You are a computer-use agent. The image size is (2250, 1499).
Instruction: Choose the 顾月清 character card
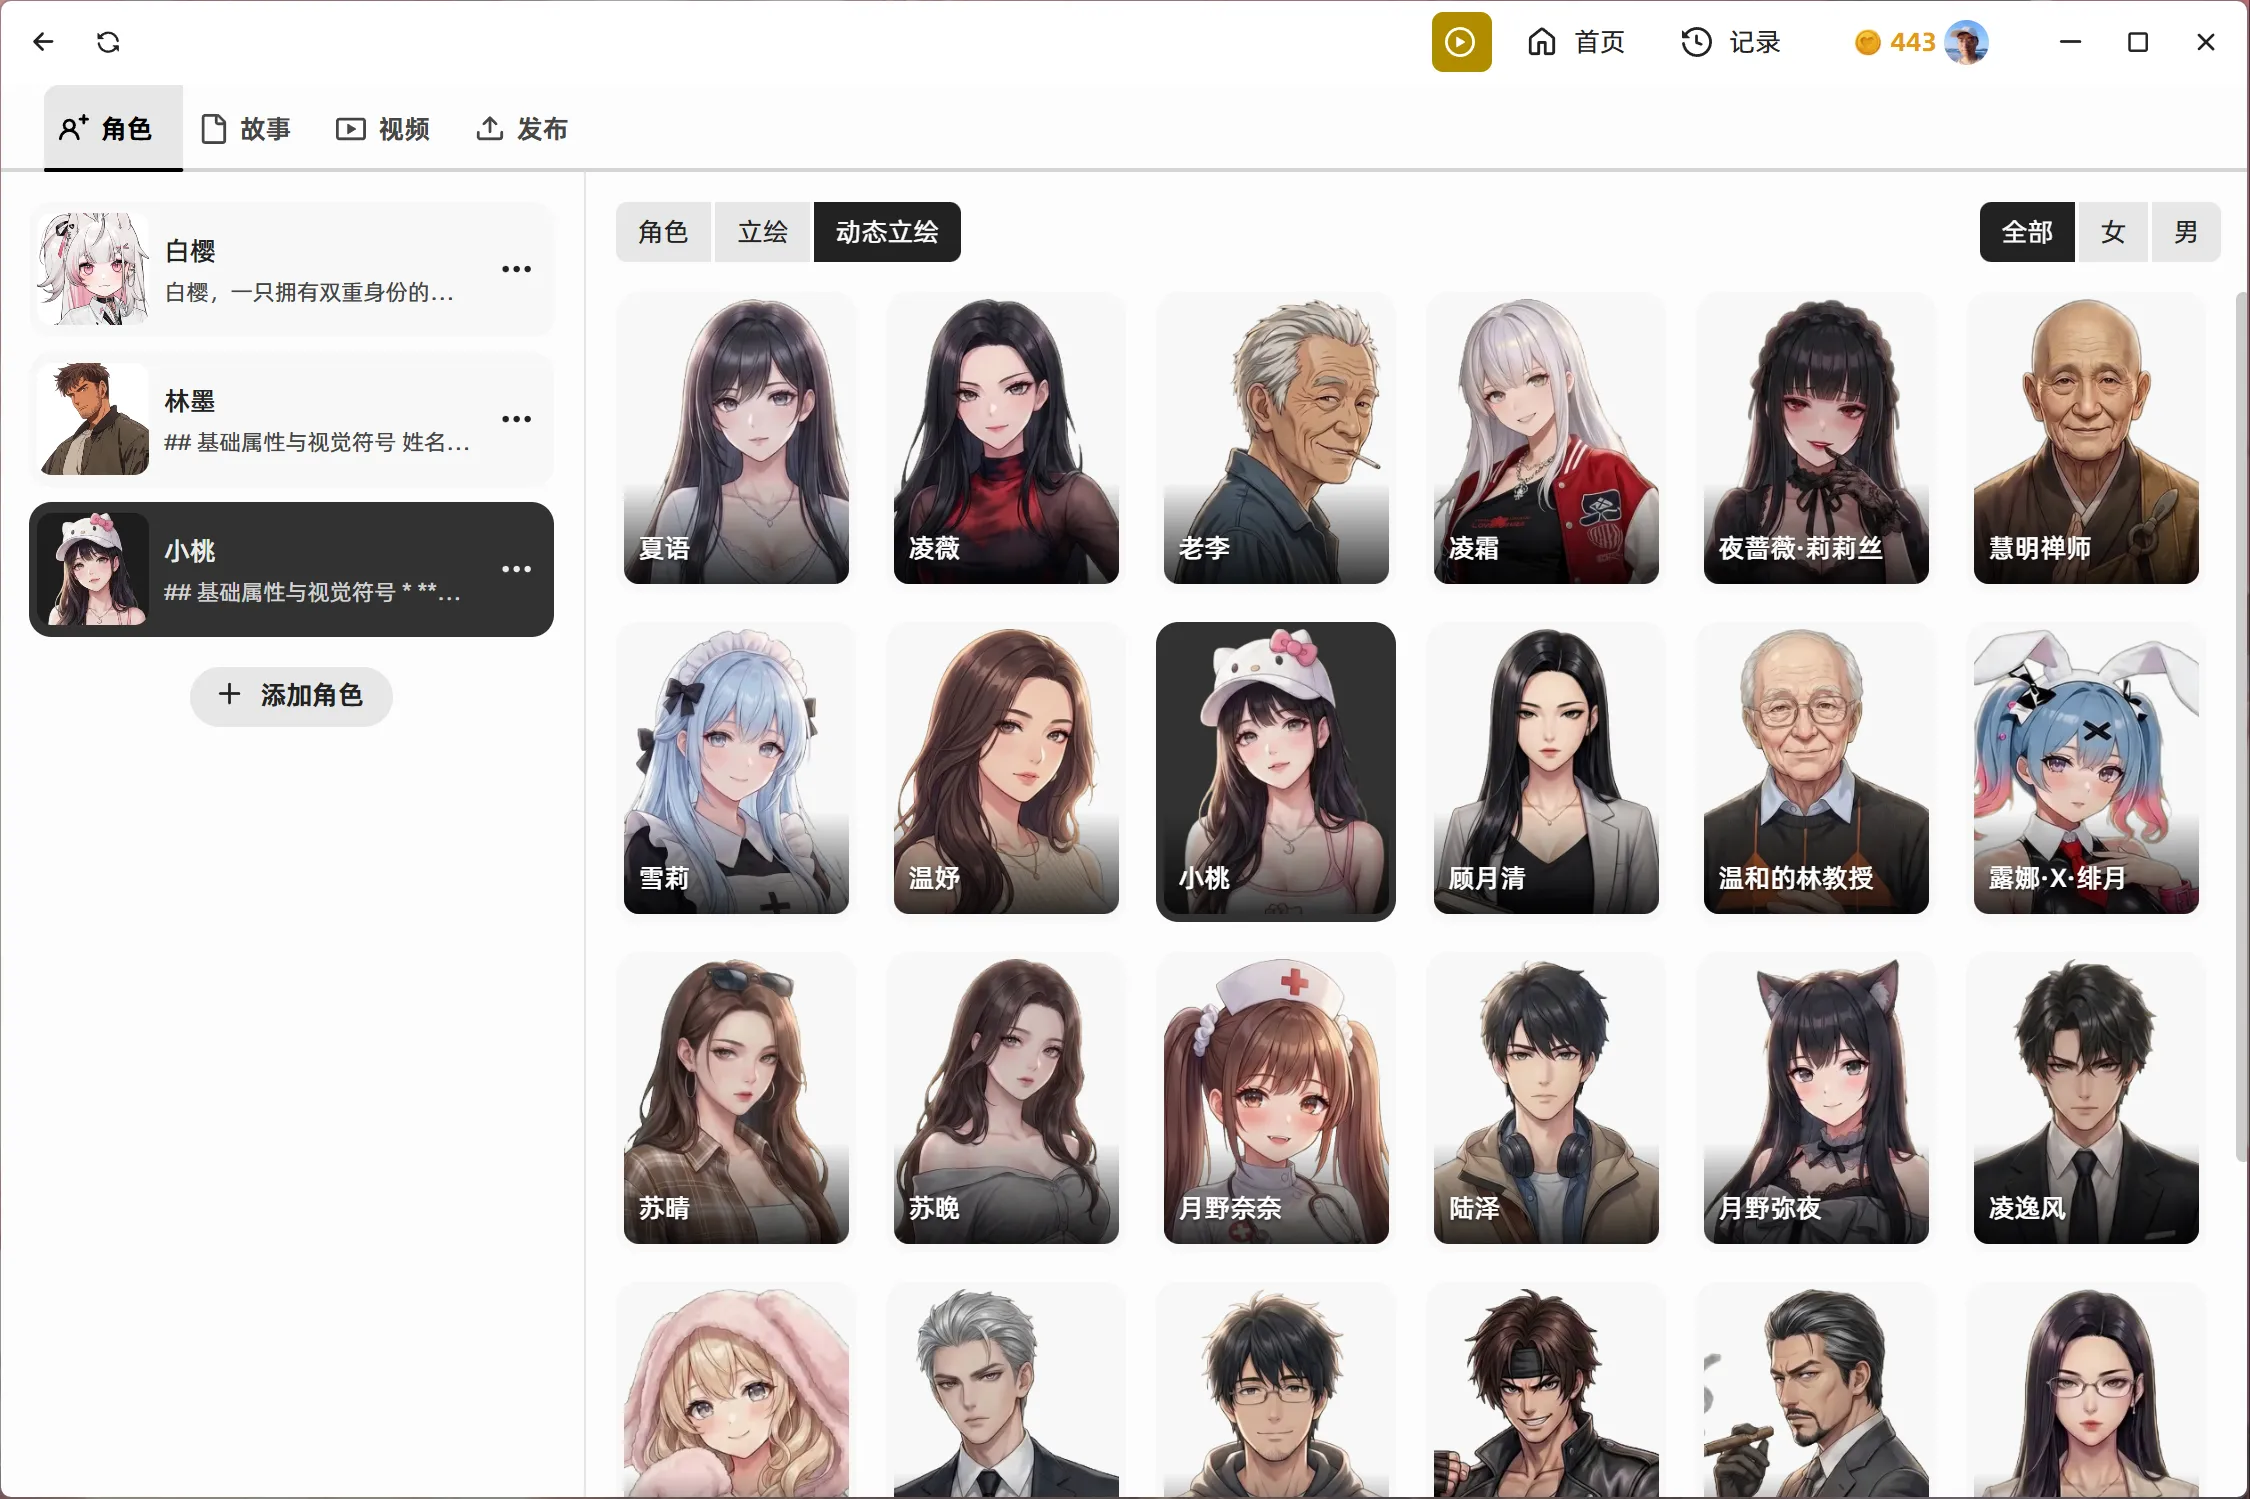[1546, 771]
